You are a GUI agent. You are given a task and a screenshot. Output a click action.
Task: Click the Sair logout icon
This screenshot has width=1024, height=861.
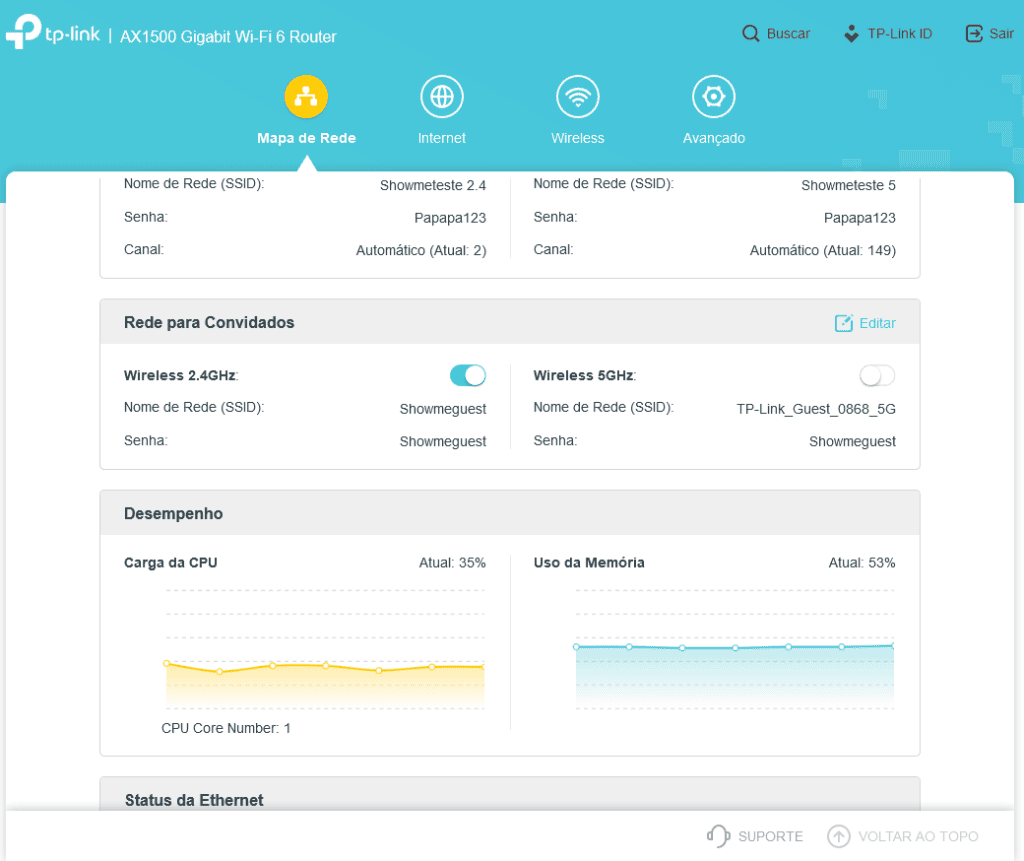pyautogui.click(x=973, y=34)
